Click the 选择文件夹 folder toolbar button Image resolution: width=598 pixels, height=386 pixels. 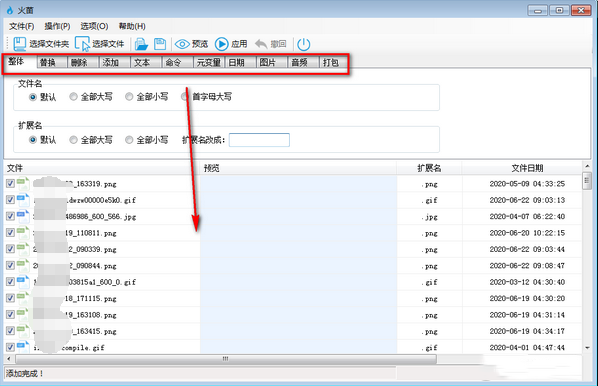click(x=41, y=44)
